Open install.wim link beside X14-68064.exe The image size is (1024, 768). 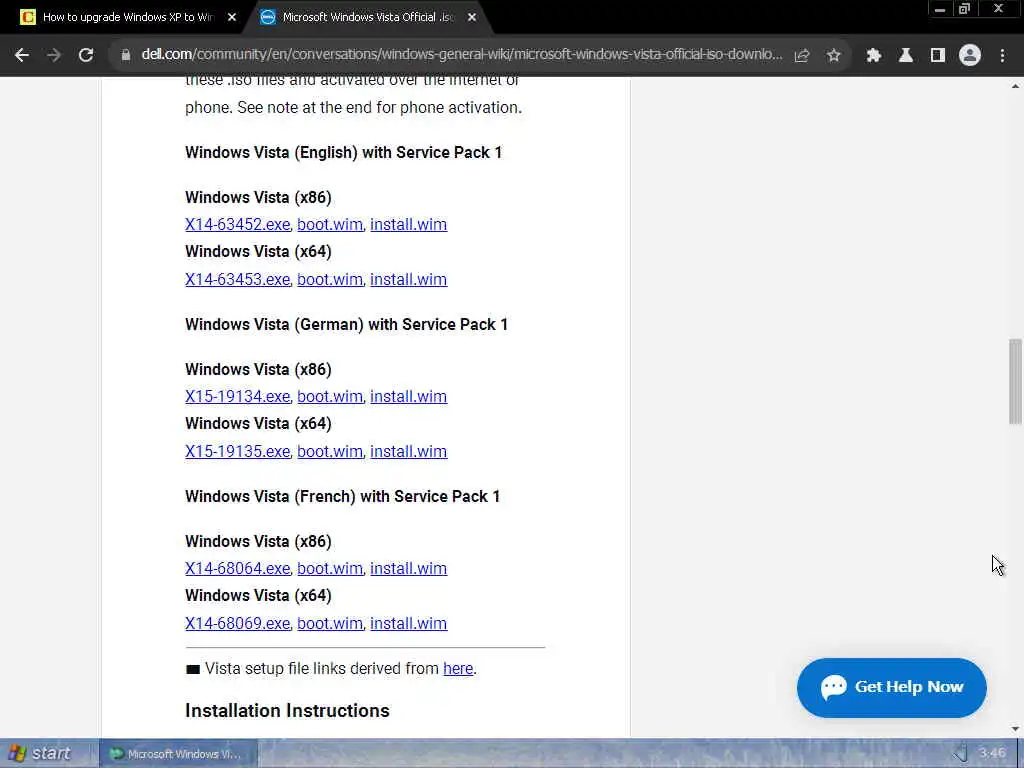[x=408, y=568]
